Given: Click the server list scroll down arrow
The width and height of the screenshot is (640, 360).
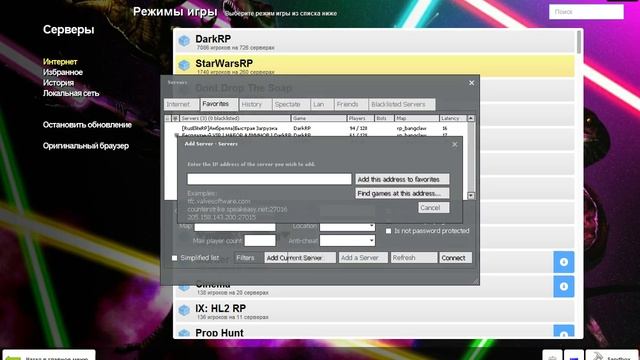Looking at the screenshot, I should point(471,196).
